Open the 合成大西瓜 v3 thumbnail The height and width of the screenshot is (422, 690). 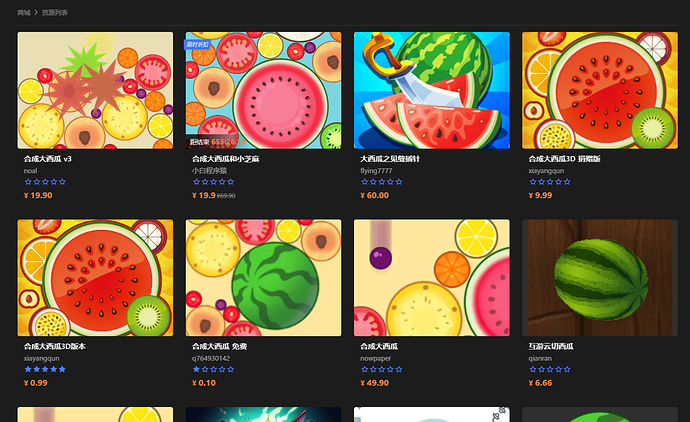point(95,90)
